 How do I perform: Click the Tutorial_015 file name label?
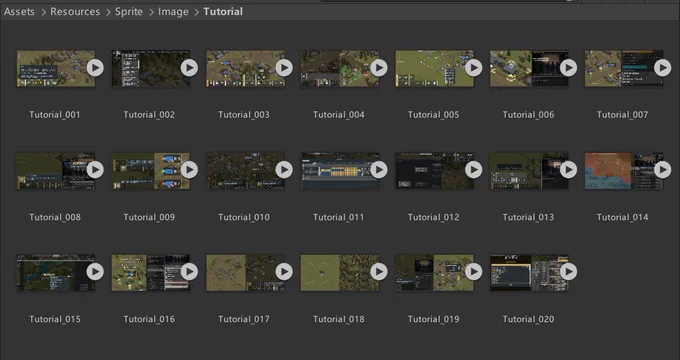pos(55,319)
